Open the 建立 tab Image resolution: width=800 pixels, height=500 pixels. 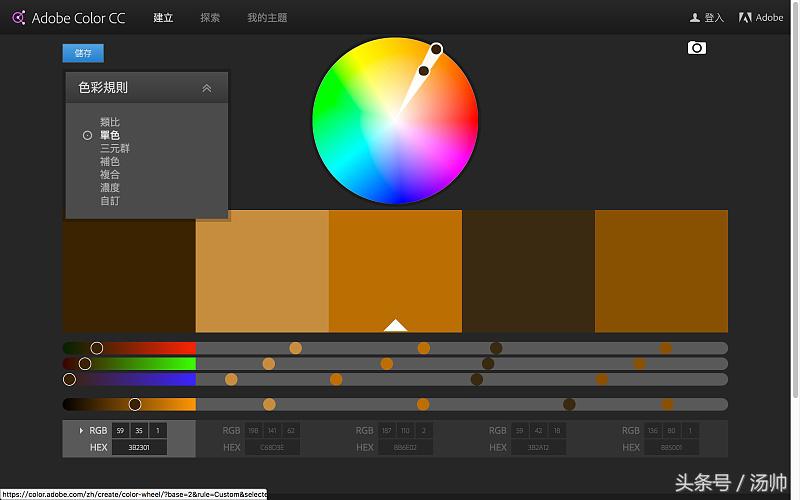[163, 18]
